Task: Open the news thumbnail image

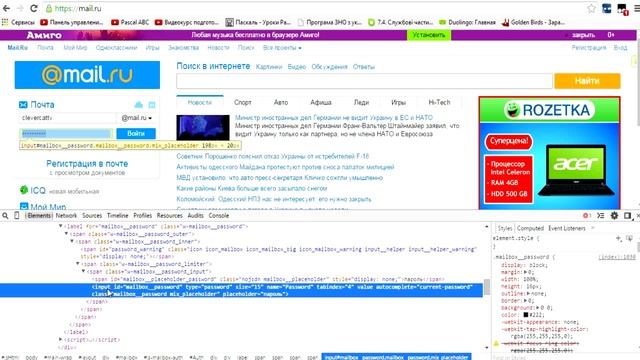Action: (x=203, y=128)
